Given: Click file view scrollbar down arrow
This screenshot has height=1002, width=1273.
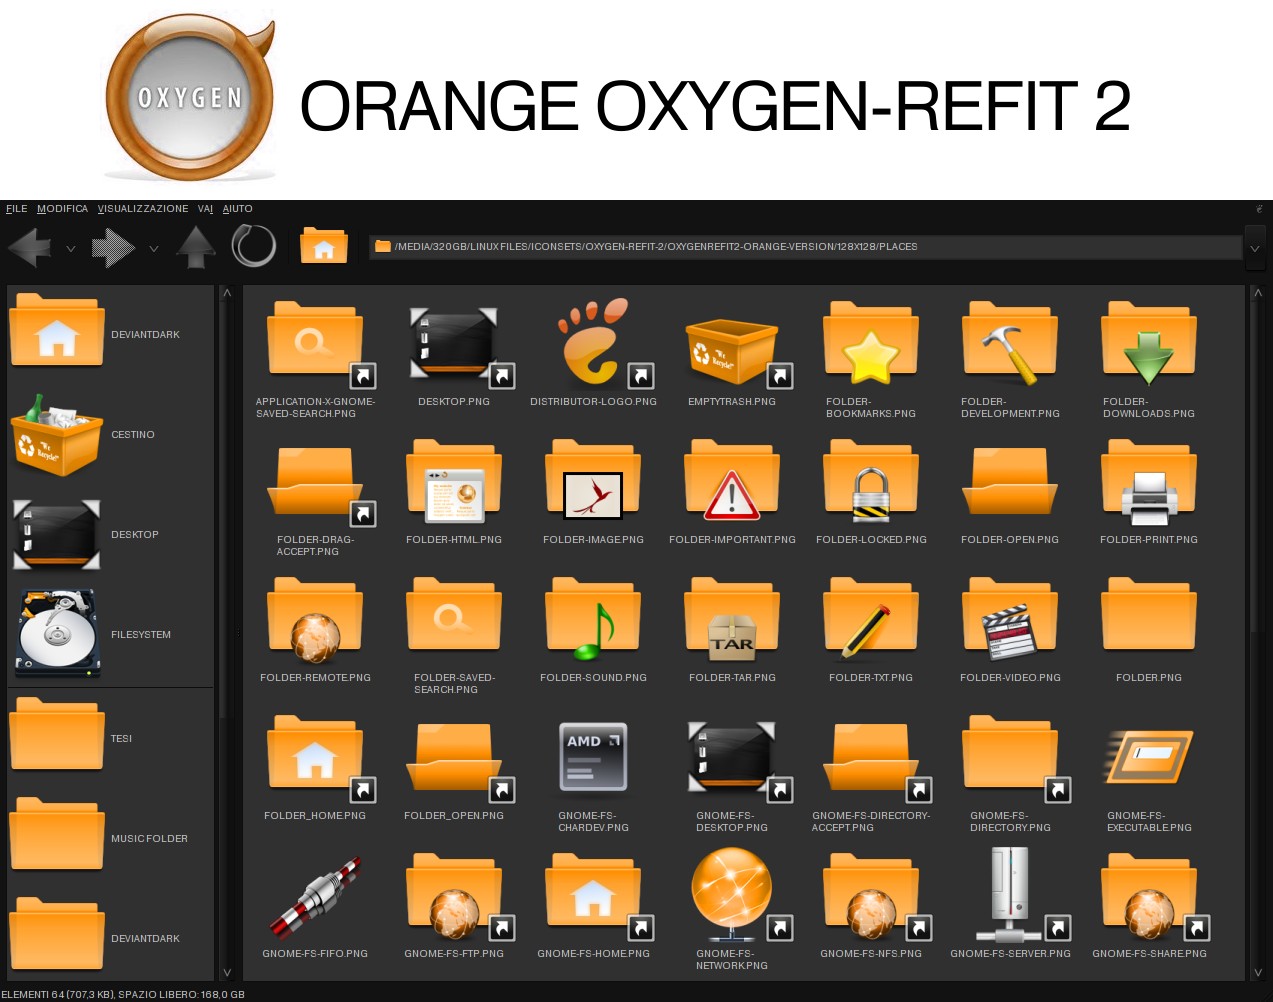Looking at the screenshot, I should coord(1257,972).
